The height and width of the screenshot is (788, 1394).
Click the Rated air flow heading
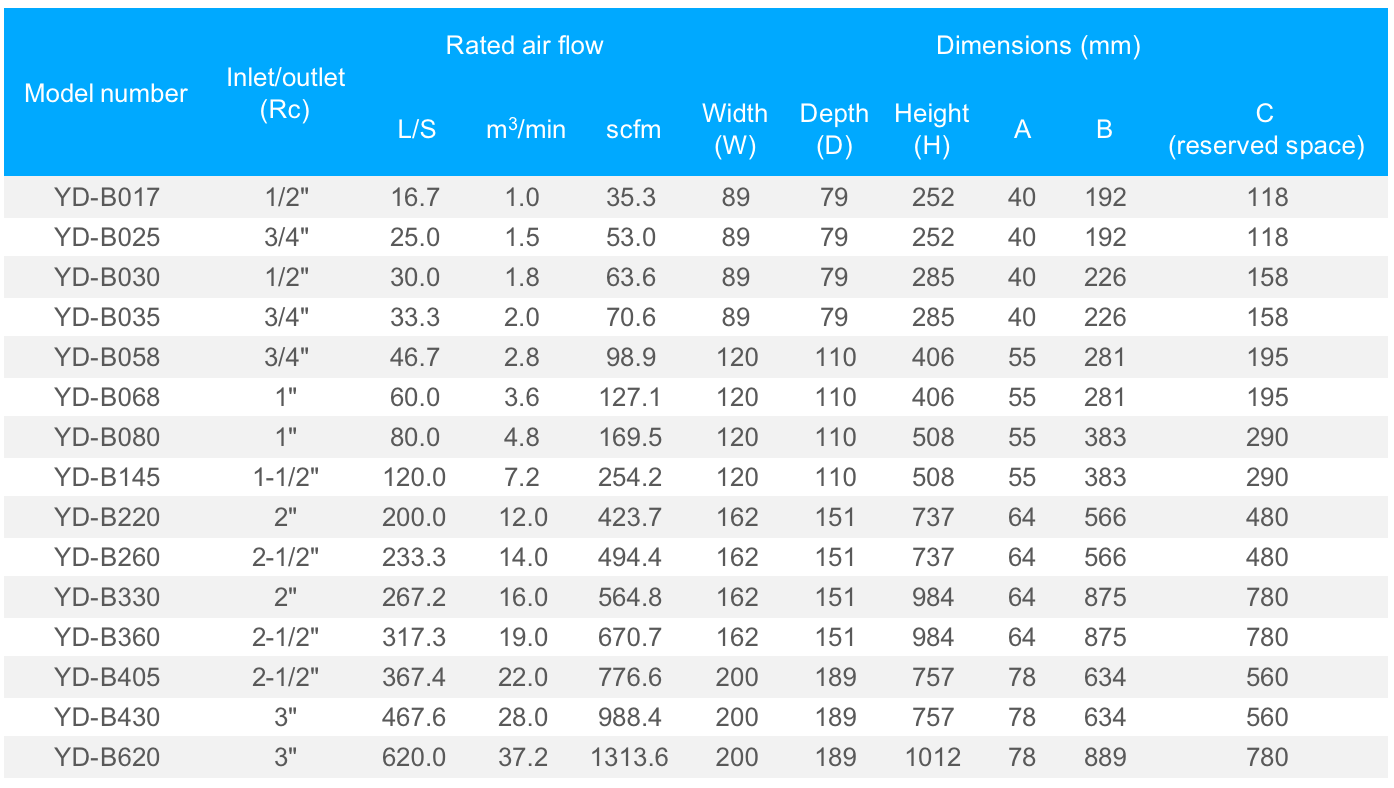pyautogui.click(x=524, y=45)
